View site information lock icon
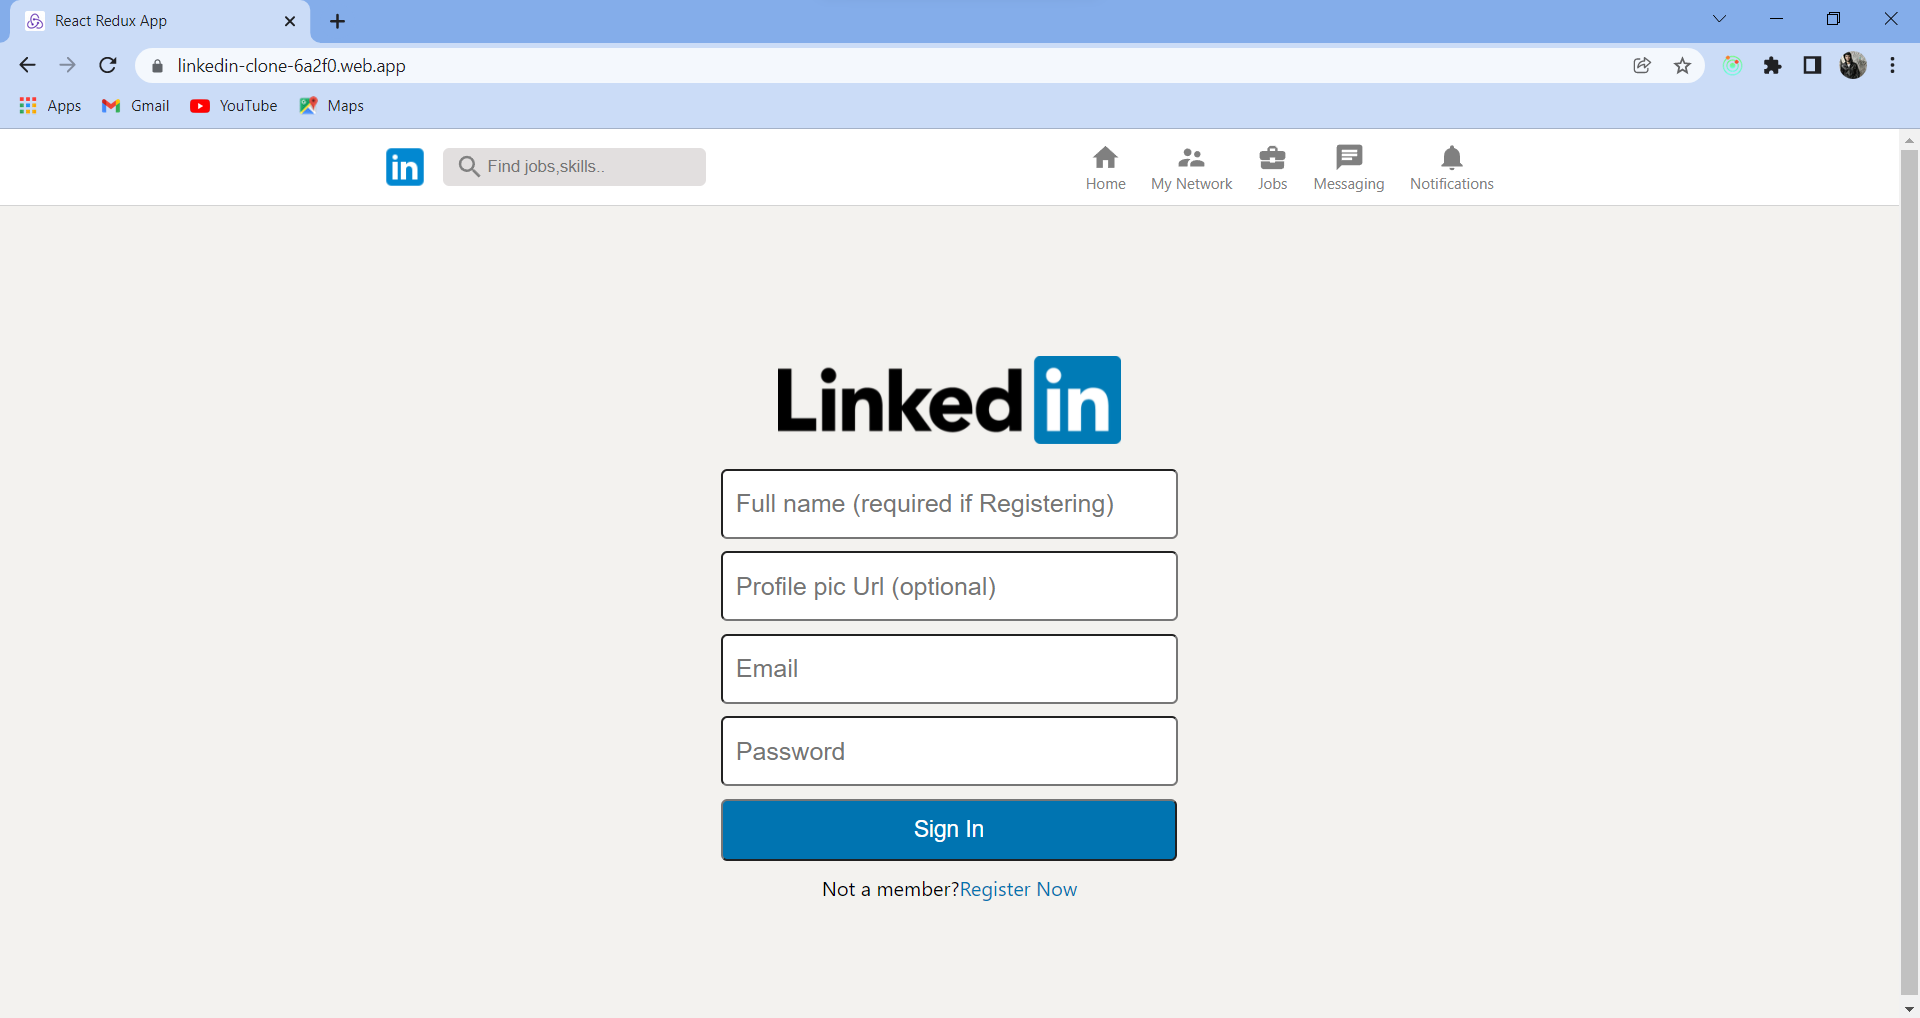The width and height of the screenshot is (1920, 1018). pos(157,66)
